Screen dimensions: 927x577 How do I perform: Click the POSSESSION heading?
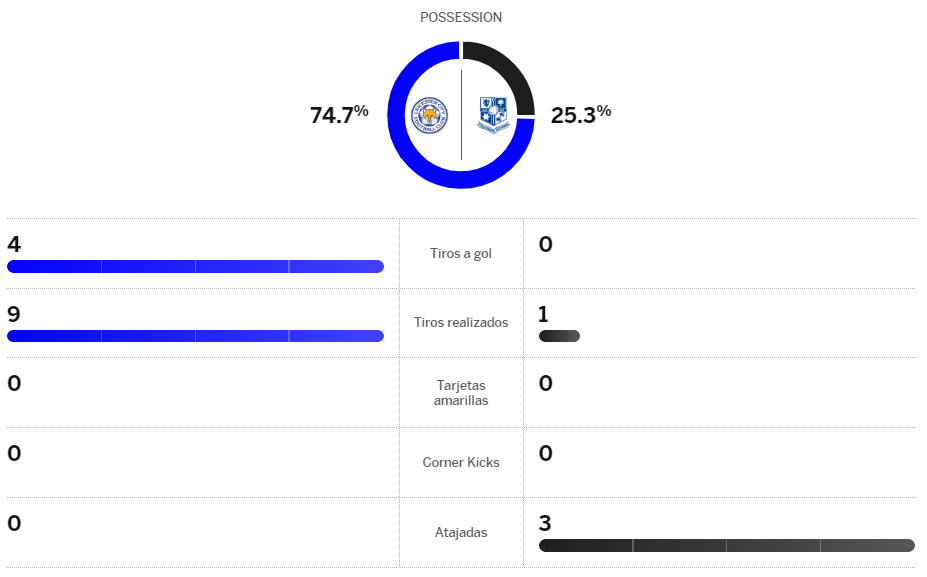[x=461, y=18]
